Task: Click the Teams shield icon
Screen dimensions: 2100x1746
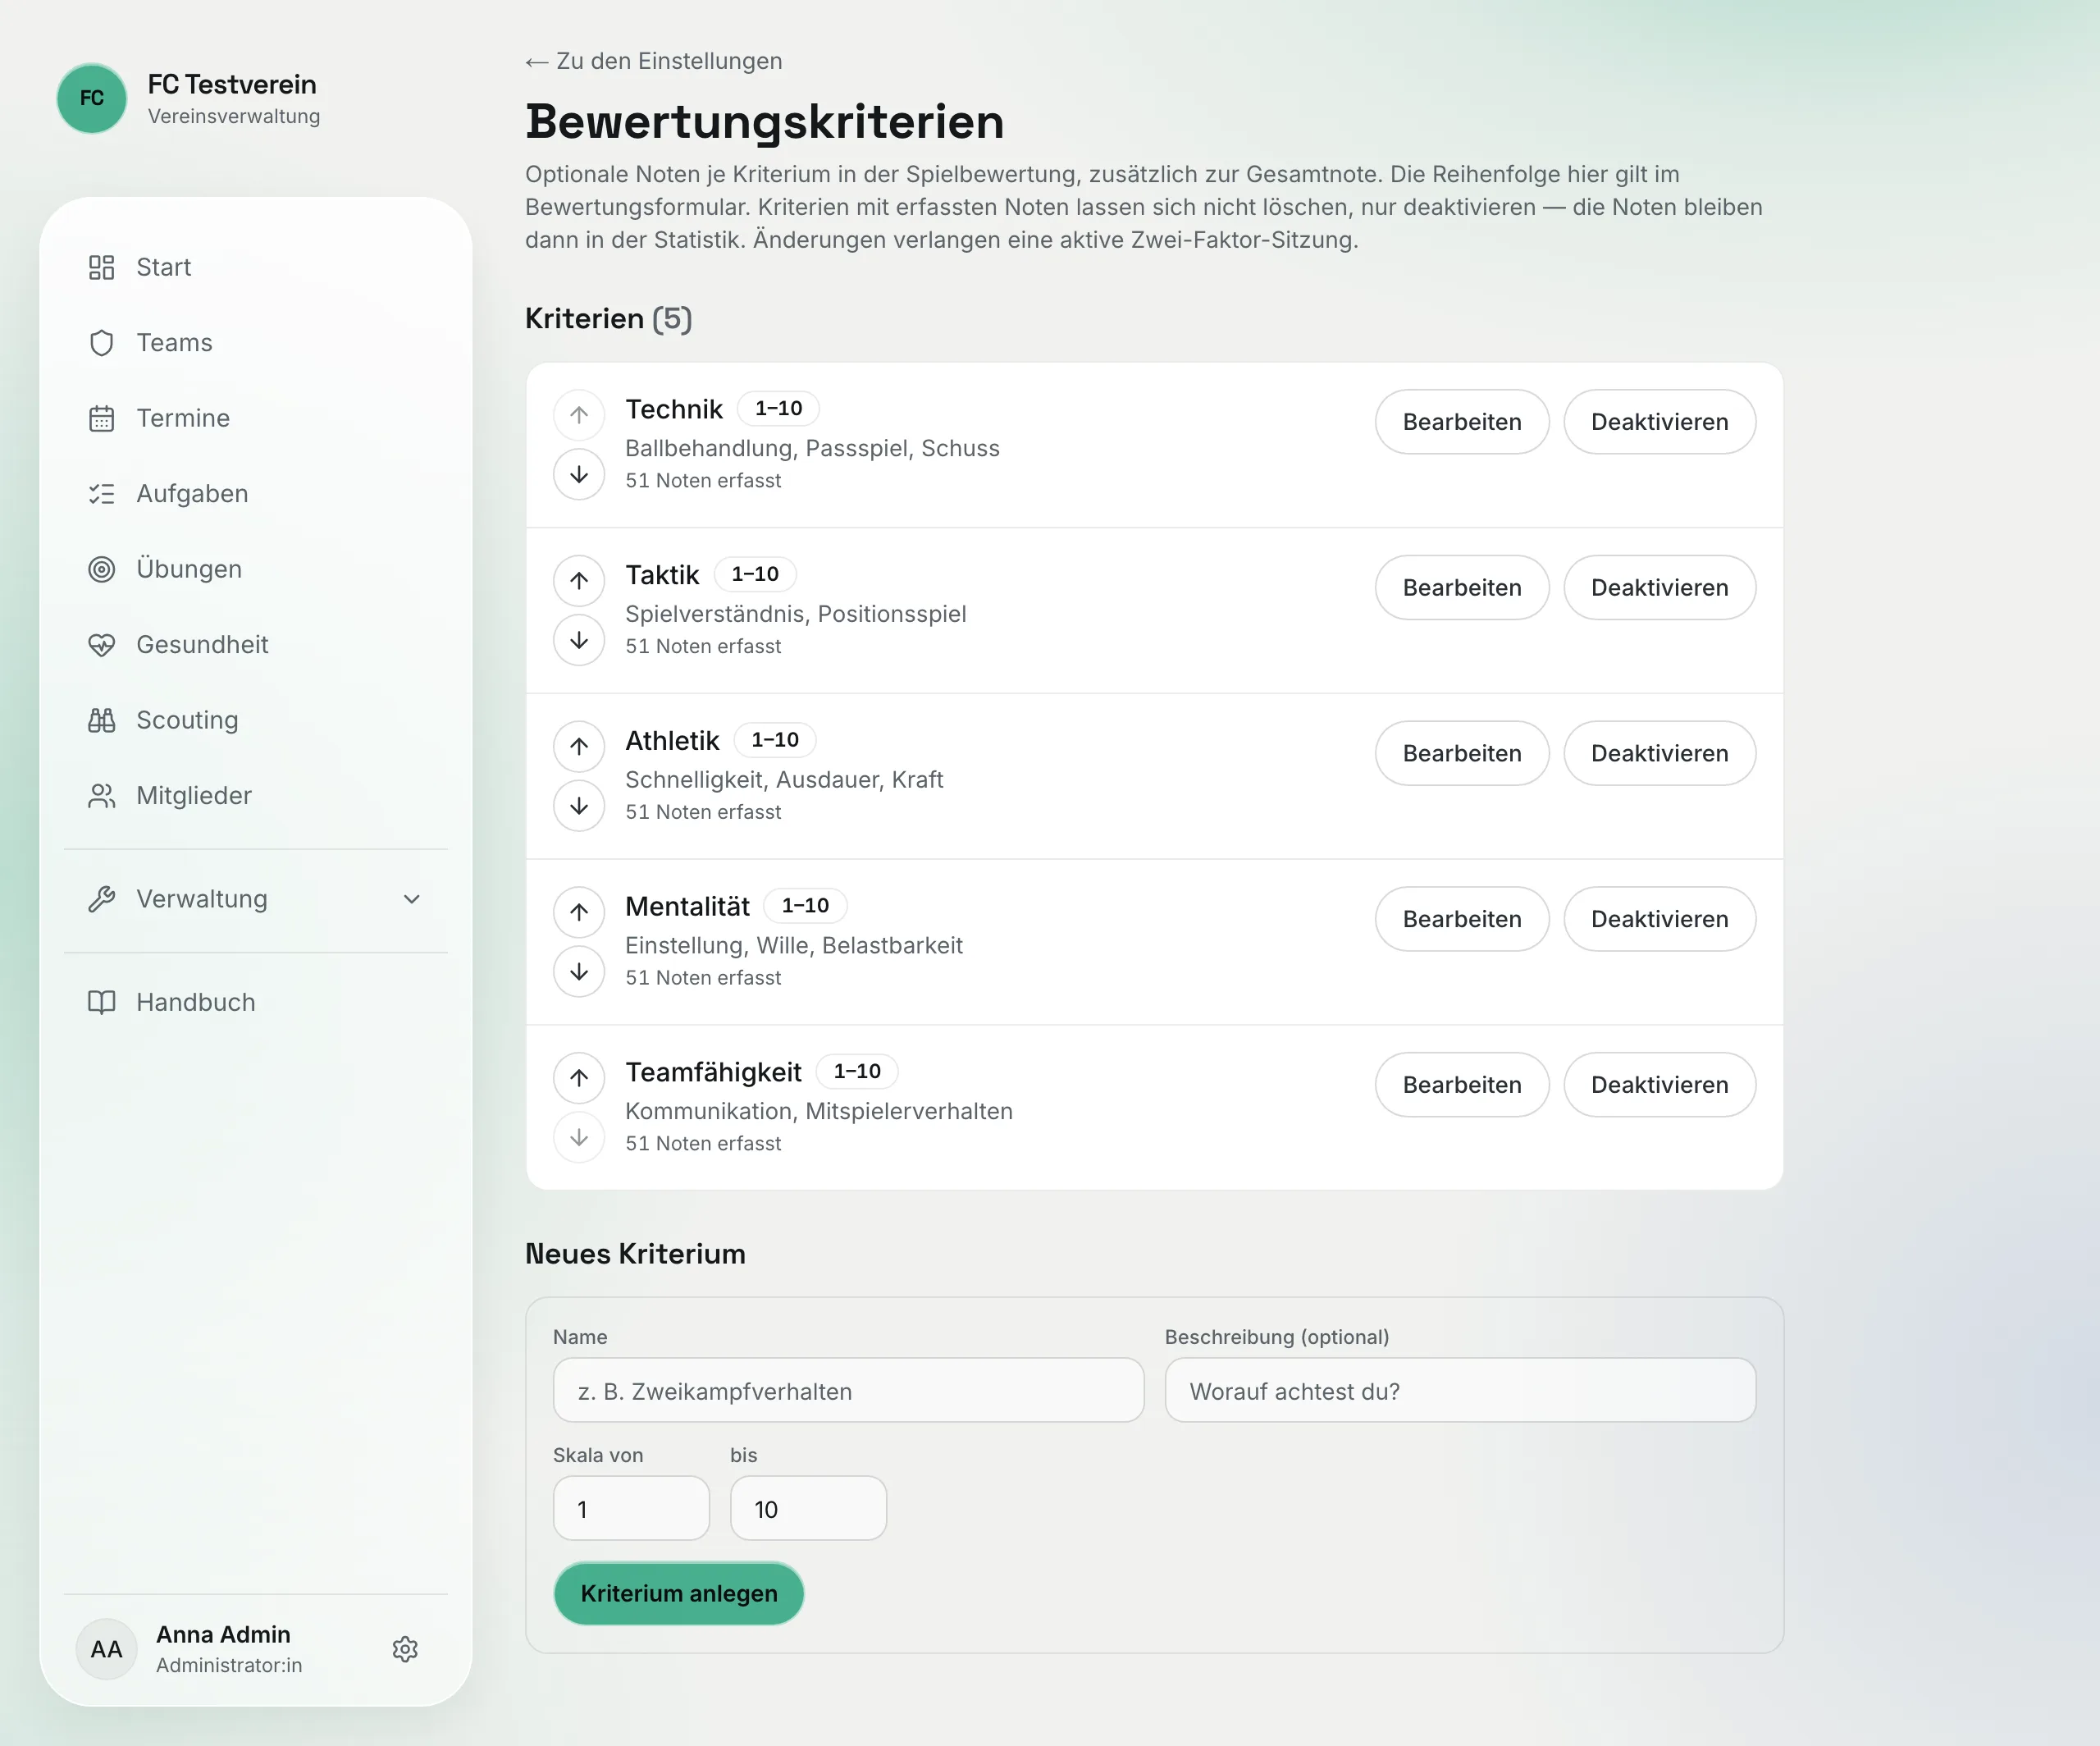Action: (101, 343)
